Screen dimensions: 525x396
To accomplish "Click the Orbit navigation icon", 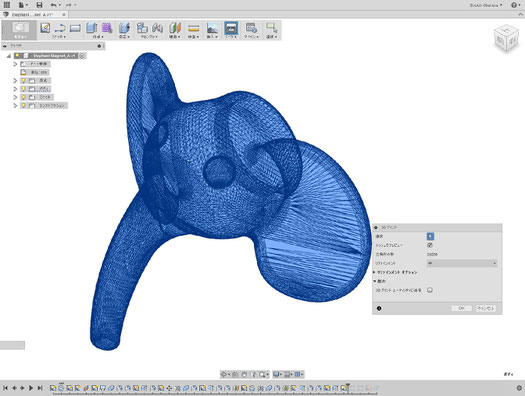I will [224, 374].
